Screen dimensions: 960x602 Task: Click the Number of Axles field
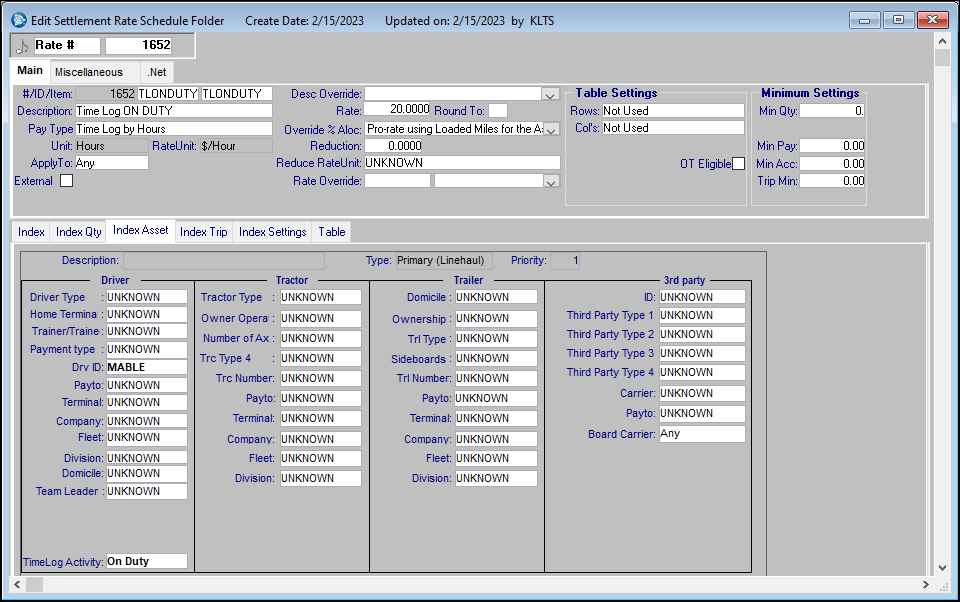(x=321, y=338)
